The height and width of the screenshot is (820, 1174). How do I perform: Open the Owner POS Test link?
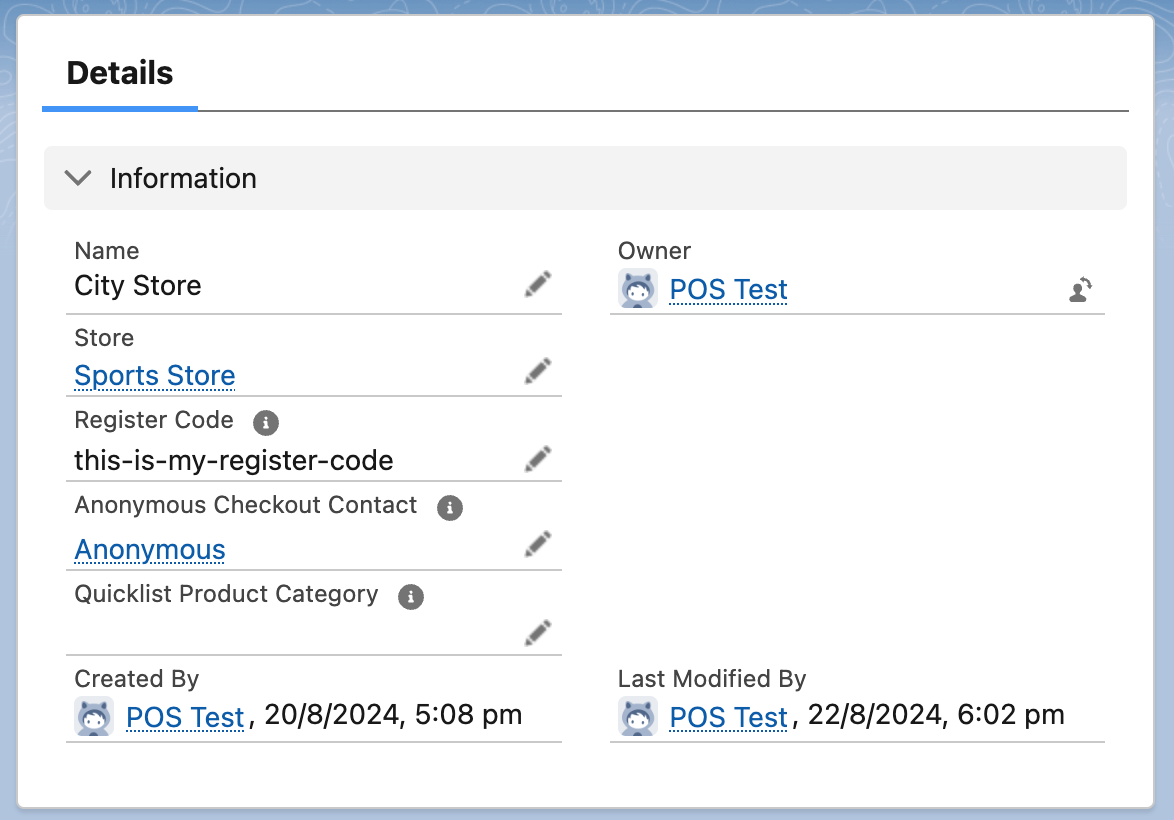[729, 290]
